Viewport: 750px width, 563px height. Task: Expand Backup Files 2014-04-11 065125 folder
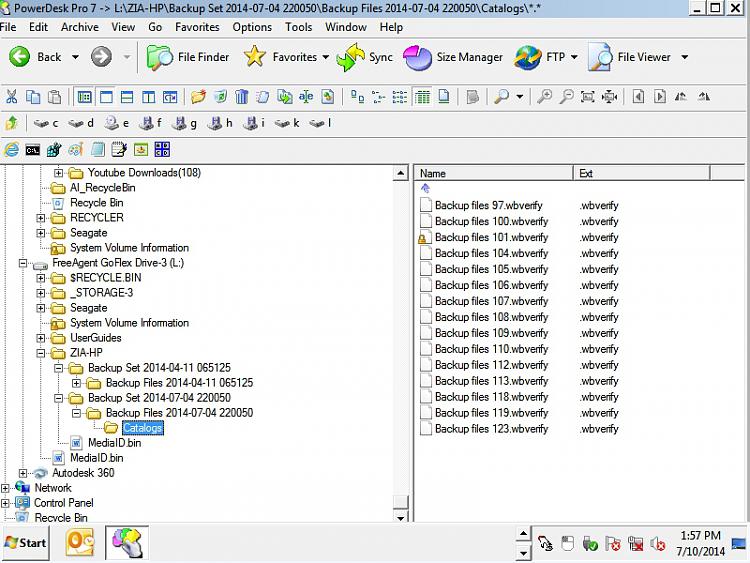(x=77, y=383)
